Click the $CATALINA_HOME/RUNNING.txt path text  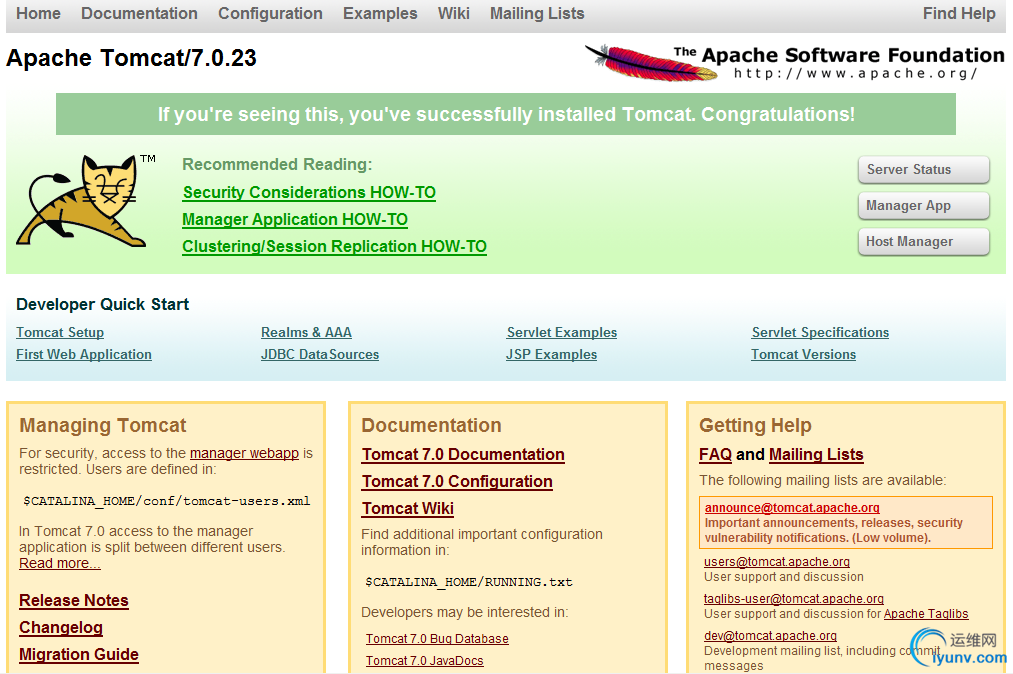click(469, 582)
